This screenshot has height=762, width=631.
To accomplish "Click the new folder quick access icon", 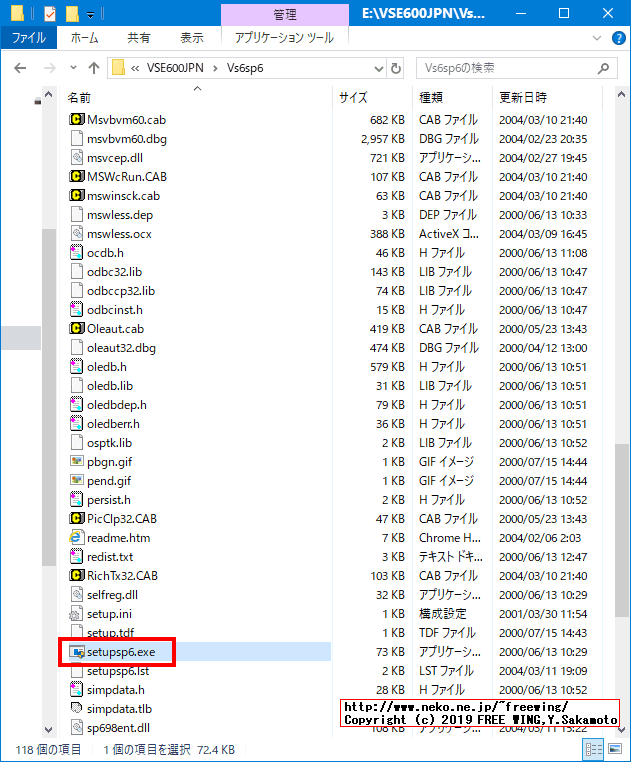I will point(72,14).
